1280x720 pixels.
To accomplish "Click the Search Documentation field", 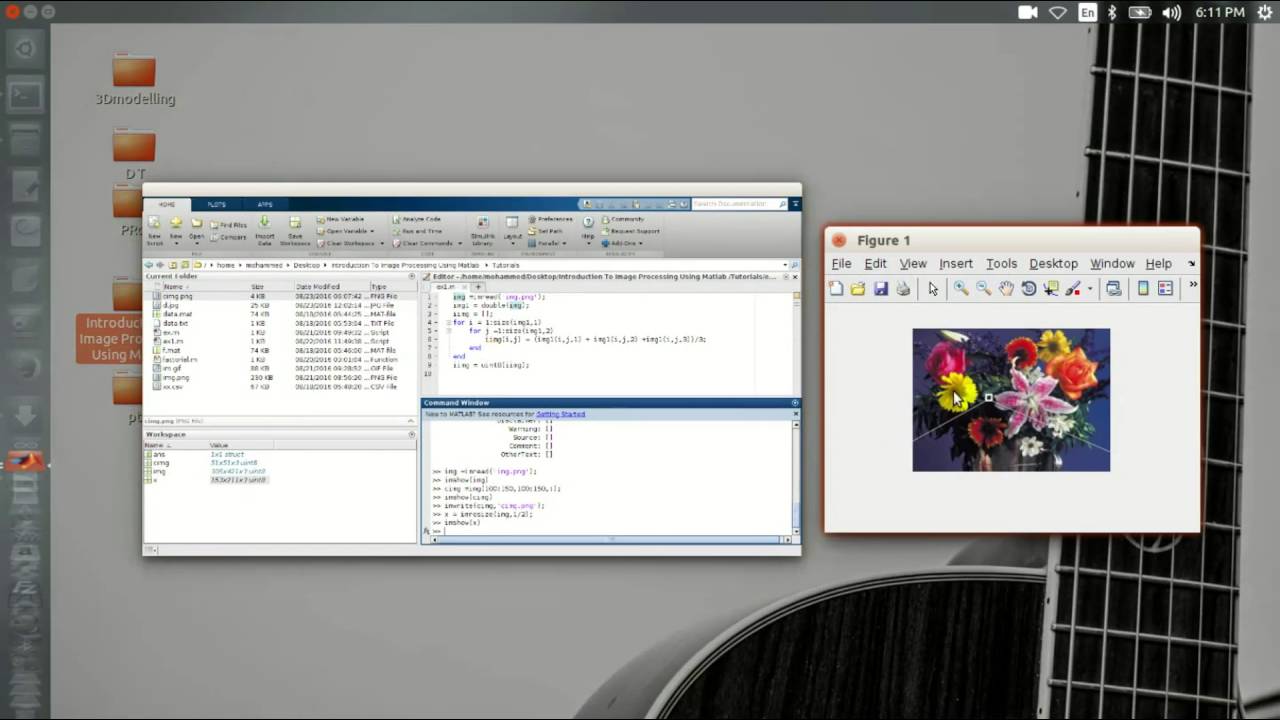I will click(x=740, y=204).
